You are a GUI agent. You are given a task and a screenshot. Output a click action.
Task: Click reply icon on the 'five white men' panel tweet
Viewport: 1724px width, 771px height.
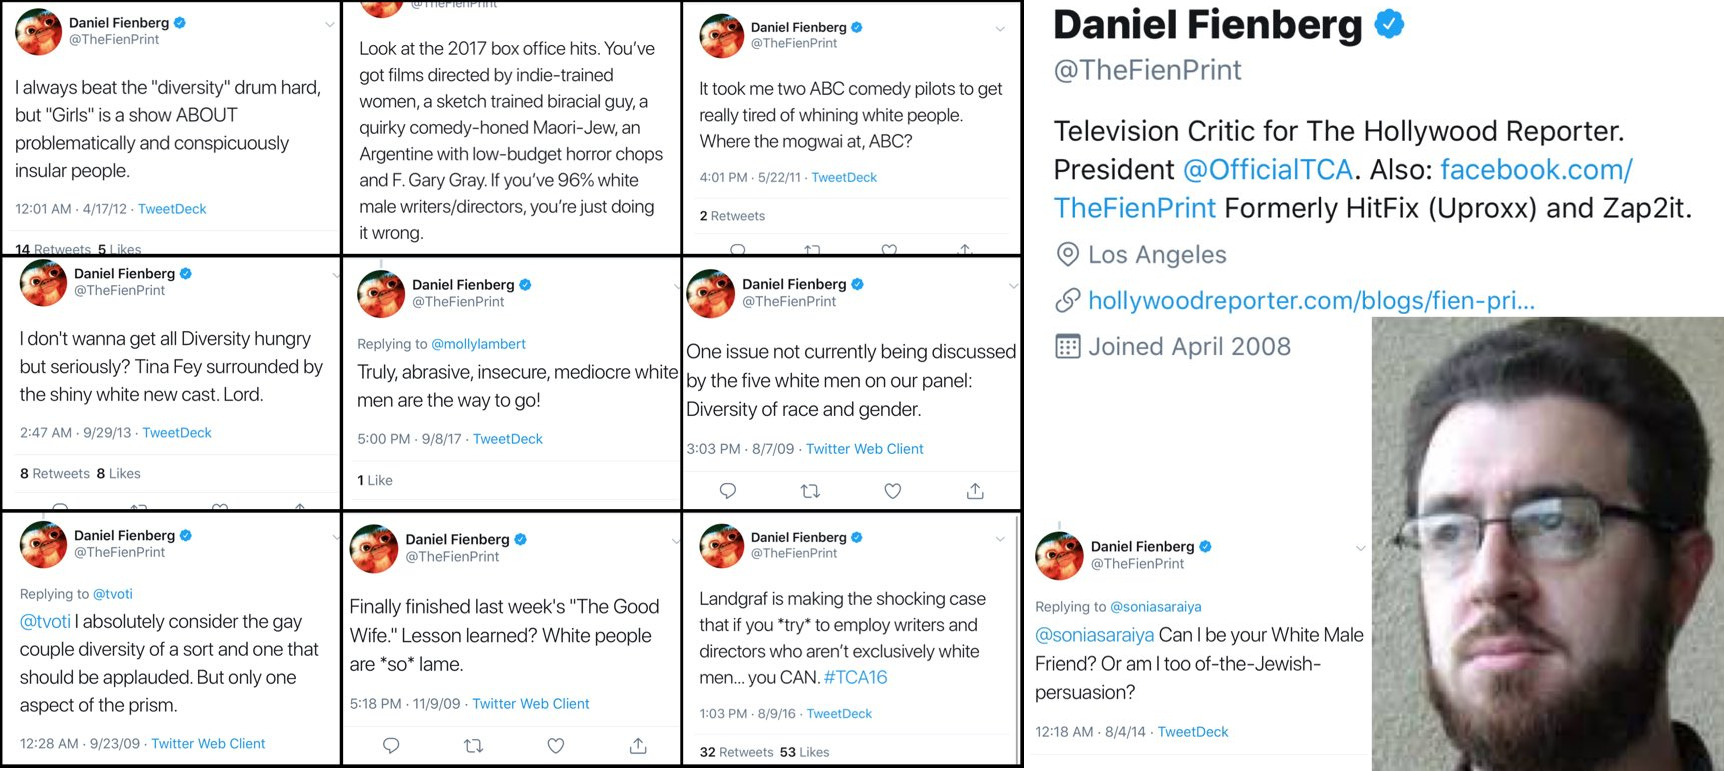coord(728,491)
